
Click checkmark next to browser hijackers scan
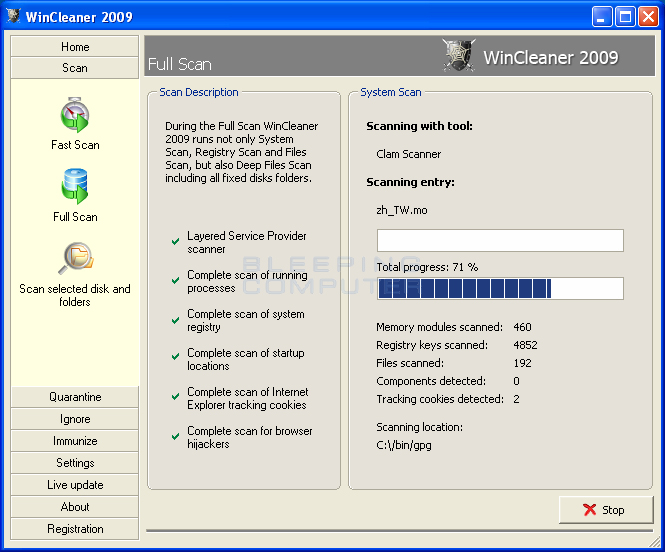click(175, 436)
